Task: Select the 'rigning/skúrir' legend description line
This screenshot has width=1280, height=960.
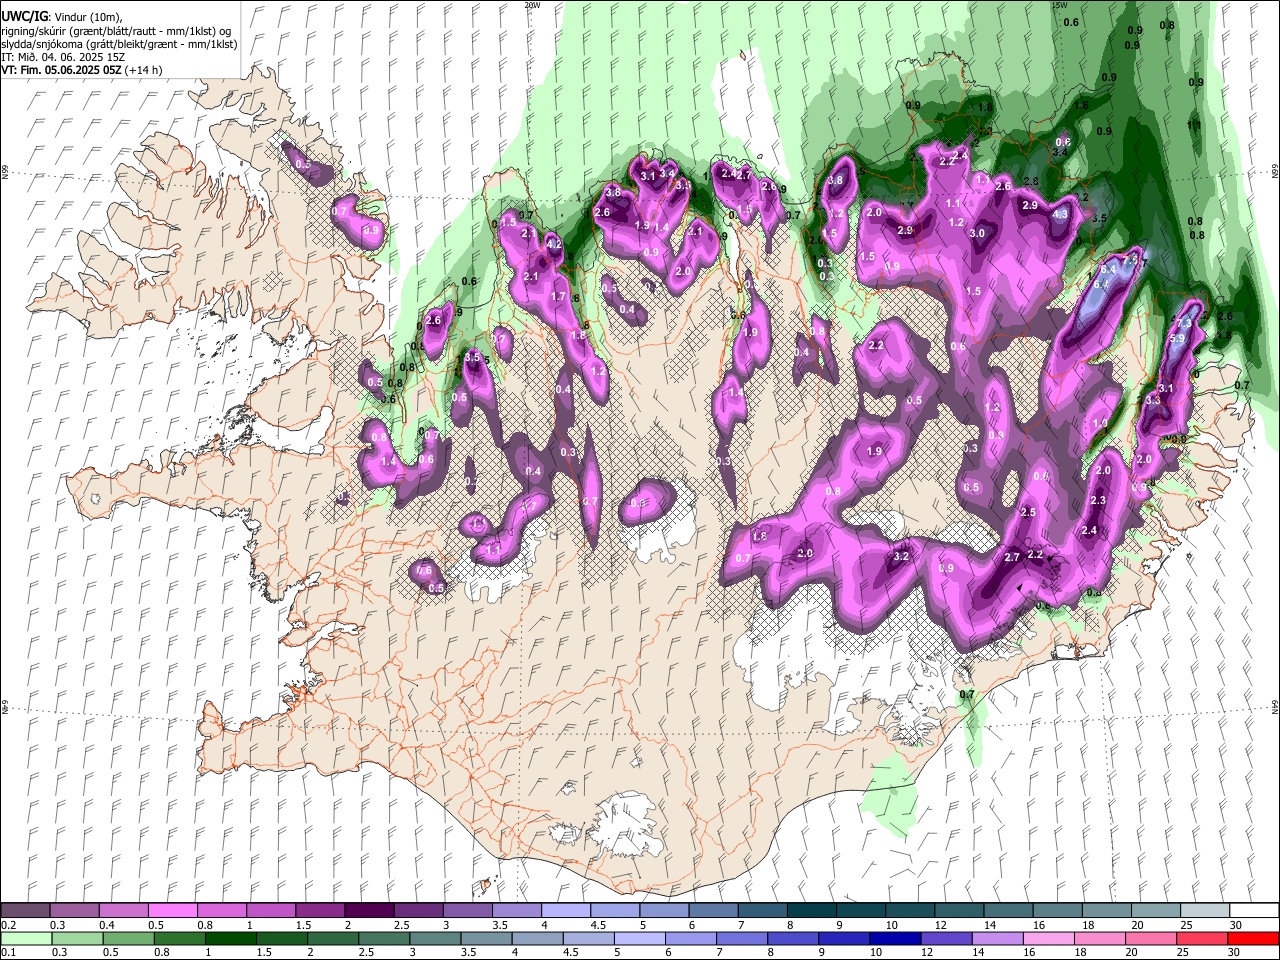Action: (116, 31)
